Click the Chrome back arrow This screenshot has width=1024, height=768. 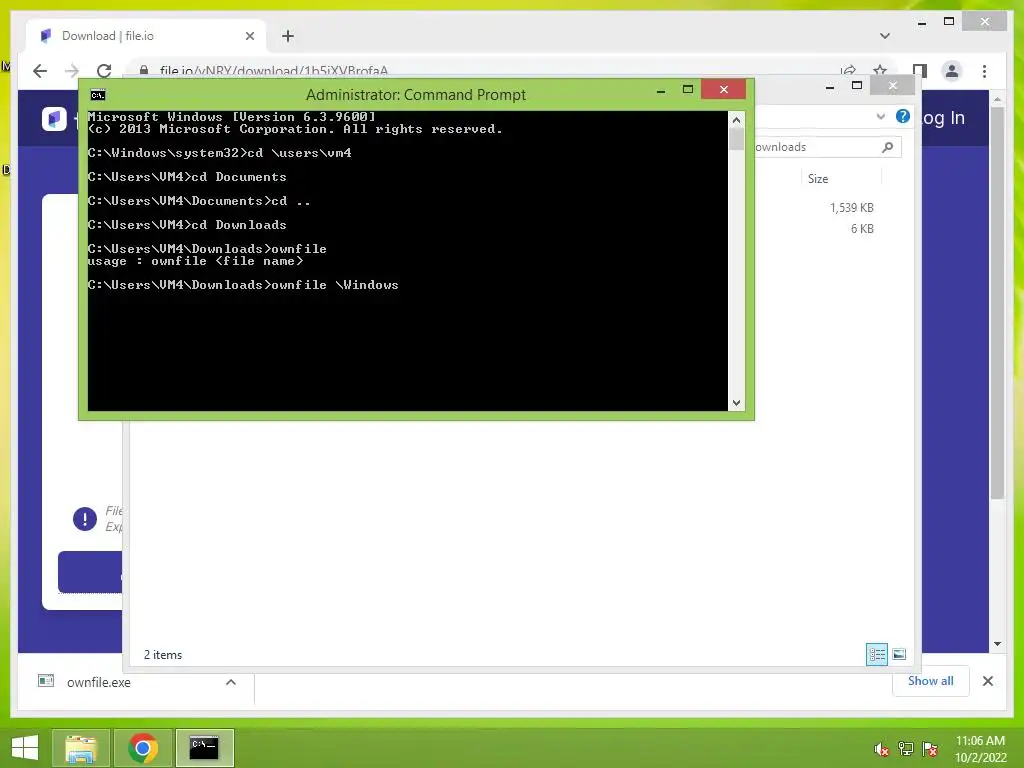(40, 71)
